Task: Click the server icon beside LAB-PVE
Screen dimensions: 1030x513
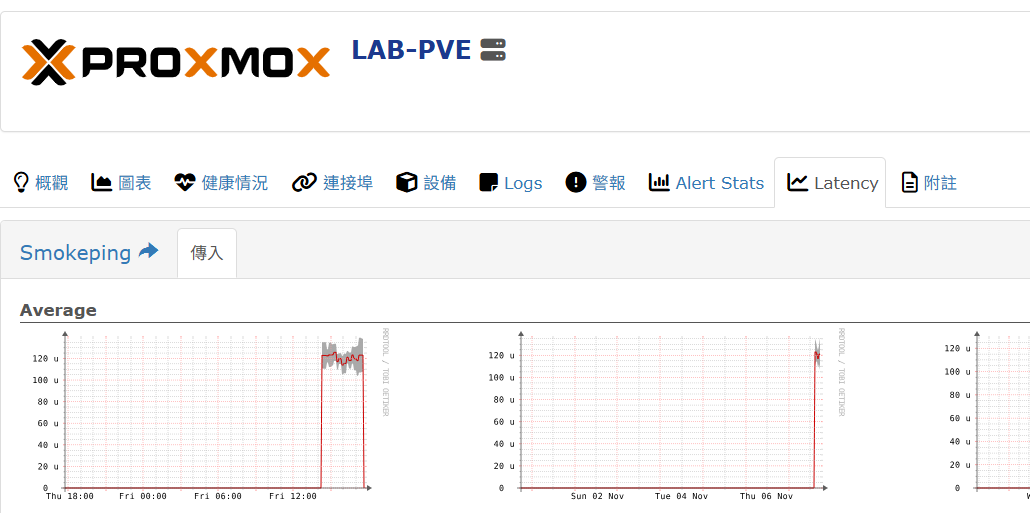Action: tap(493, 50)
